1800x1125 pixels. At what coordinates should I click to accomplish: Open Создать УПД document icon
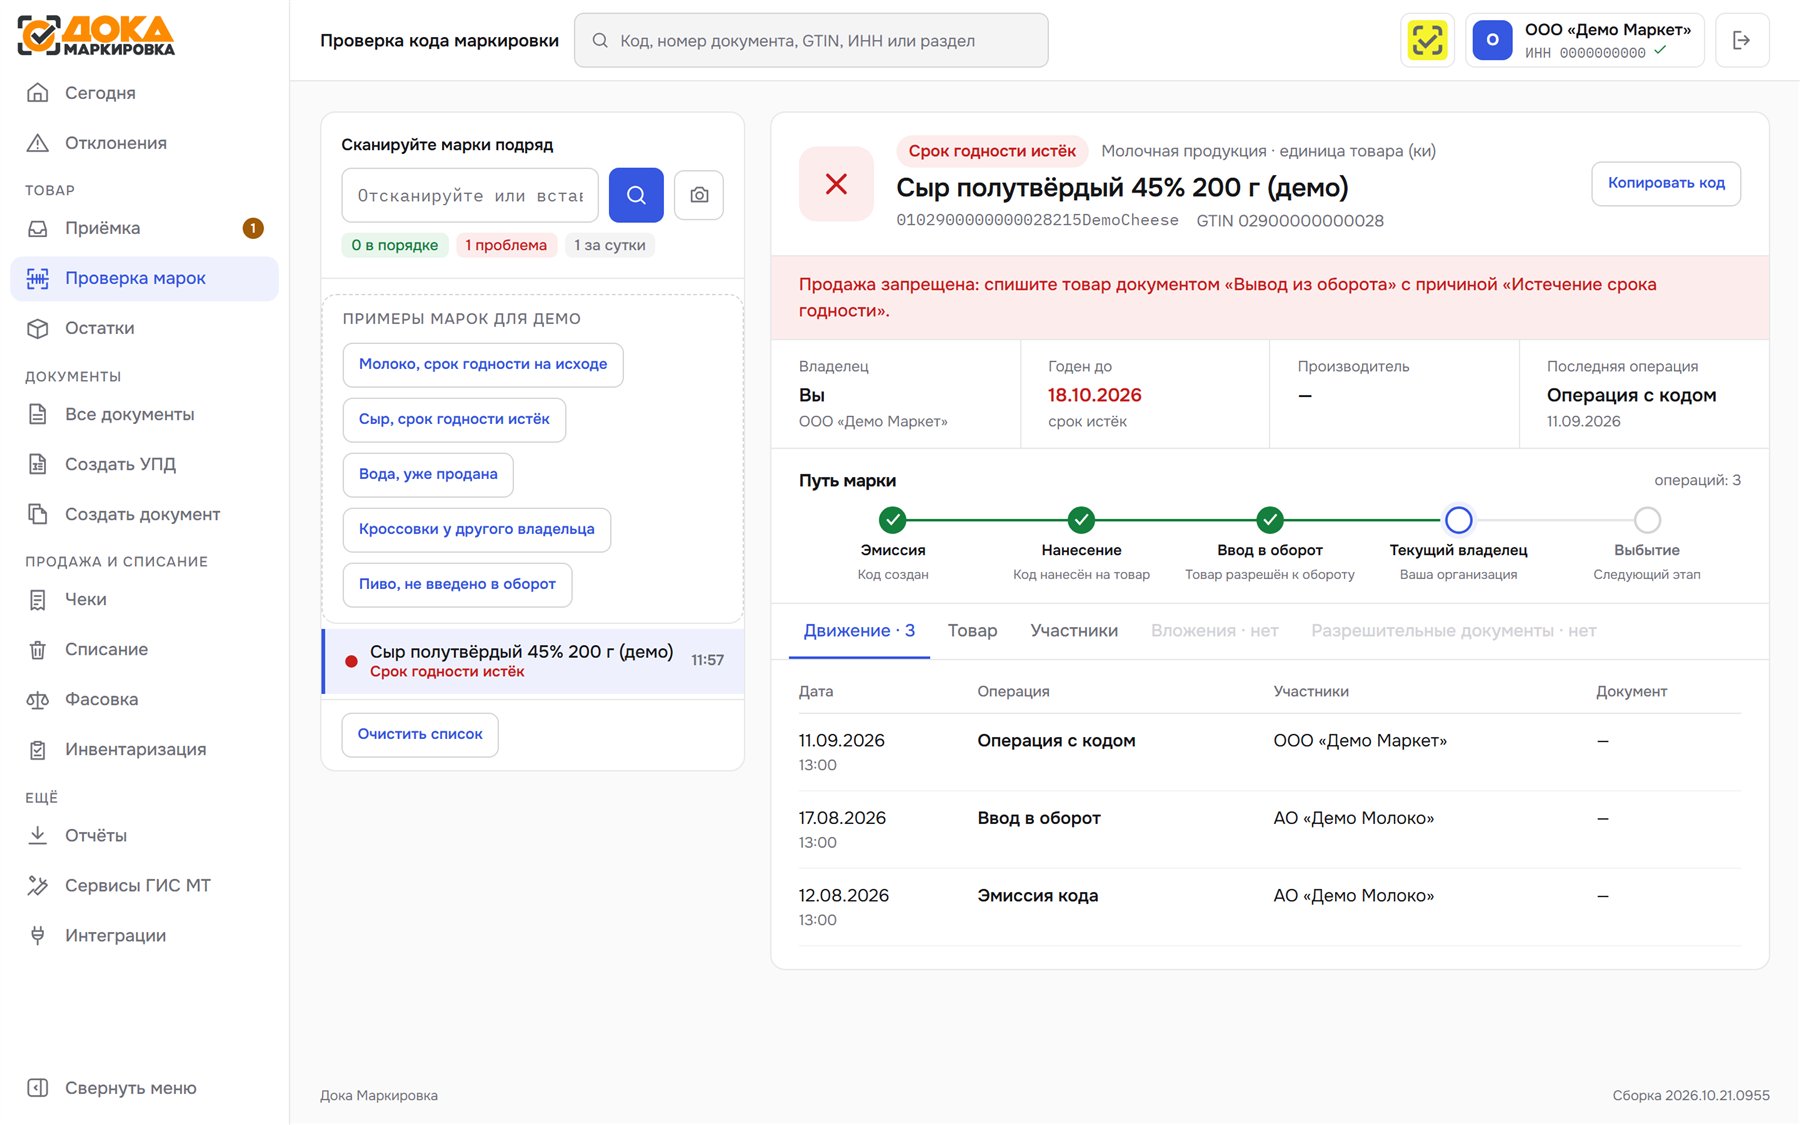coord(37,464)
